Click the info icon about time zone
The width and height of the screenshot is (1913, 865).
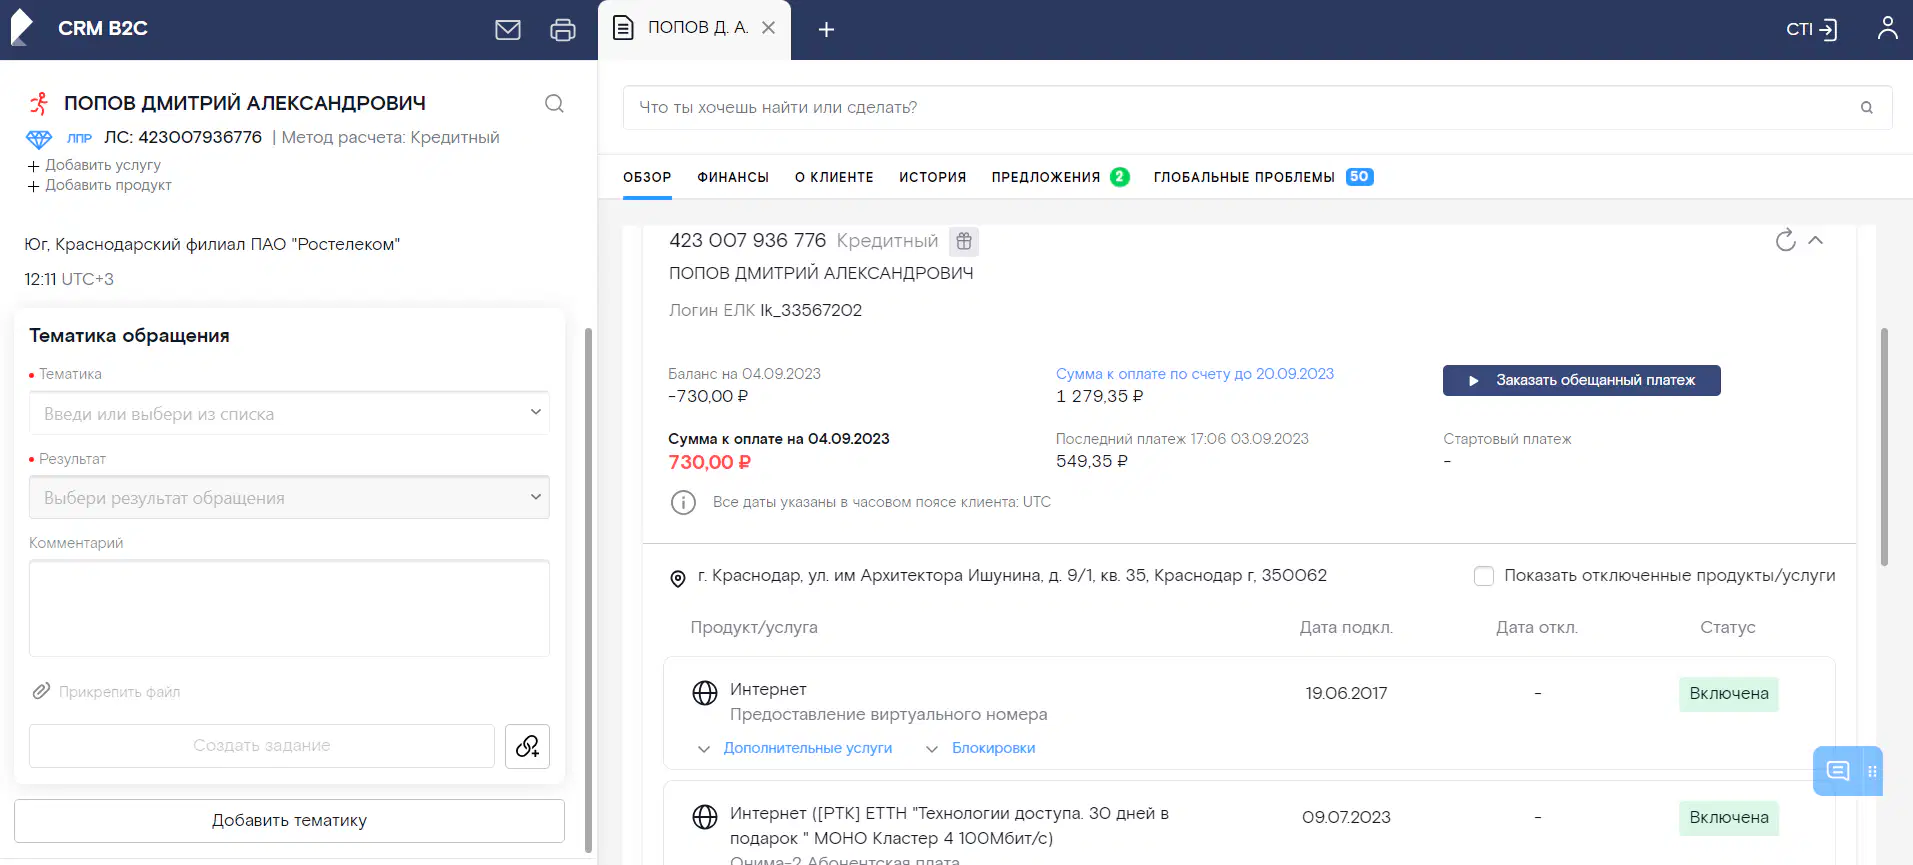(x=683, y=502)
